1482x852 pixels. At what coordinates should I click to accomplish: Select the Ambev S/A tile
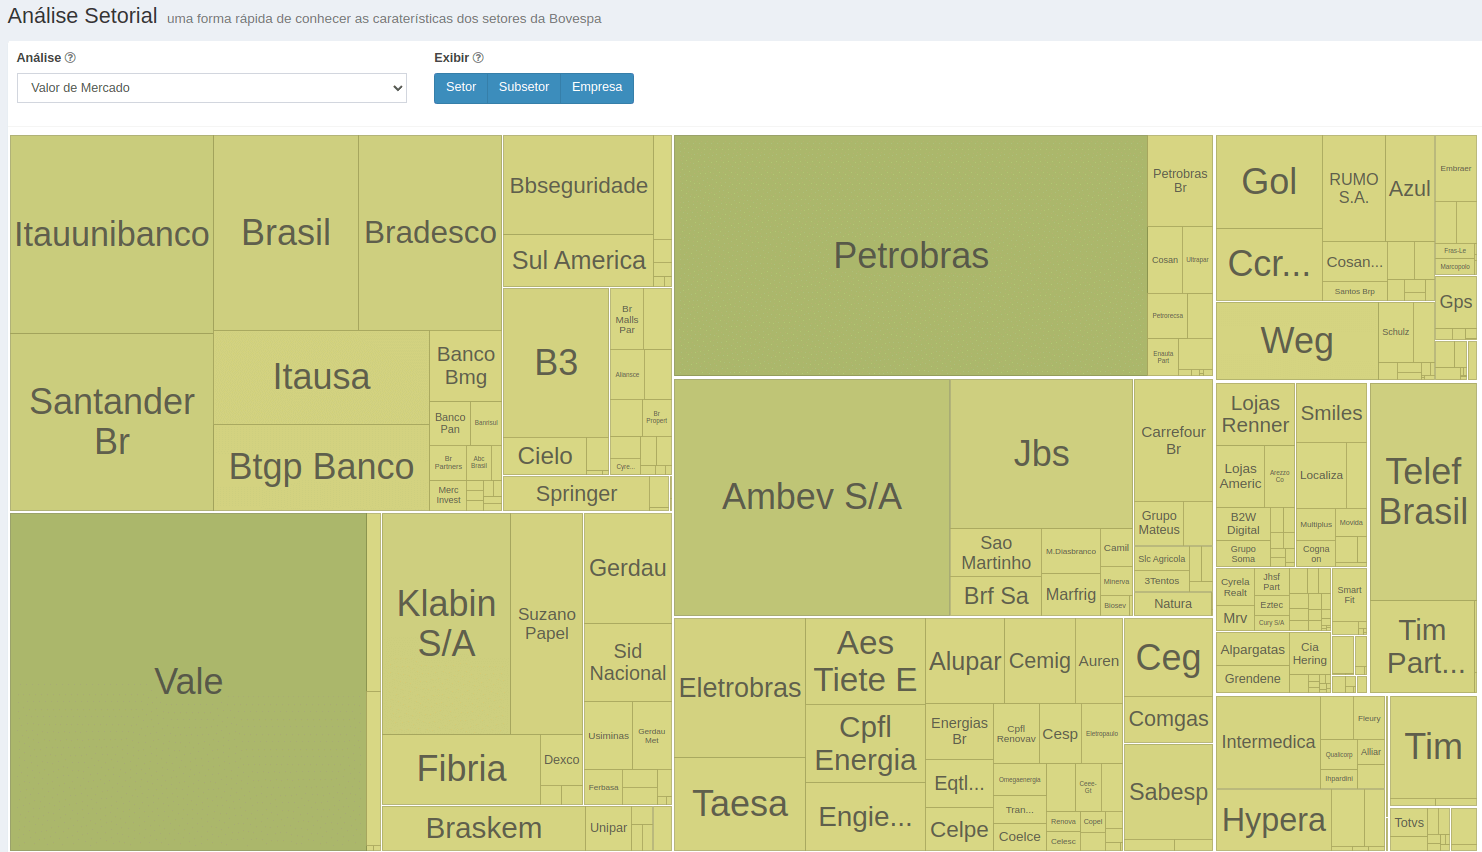click(x=812, y=497)
